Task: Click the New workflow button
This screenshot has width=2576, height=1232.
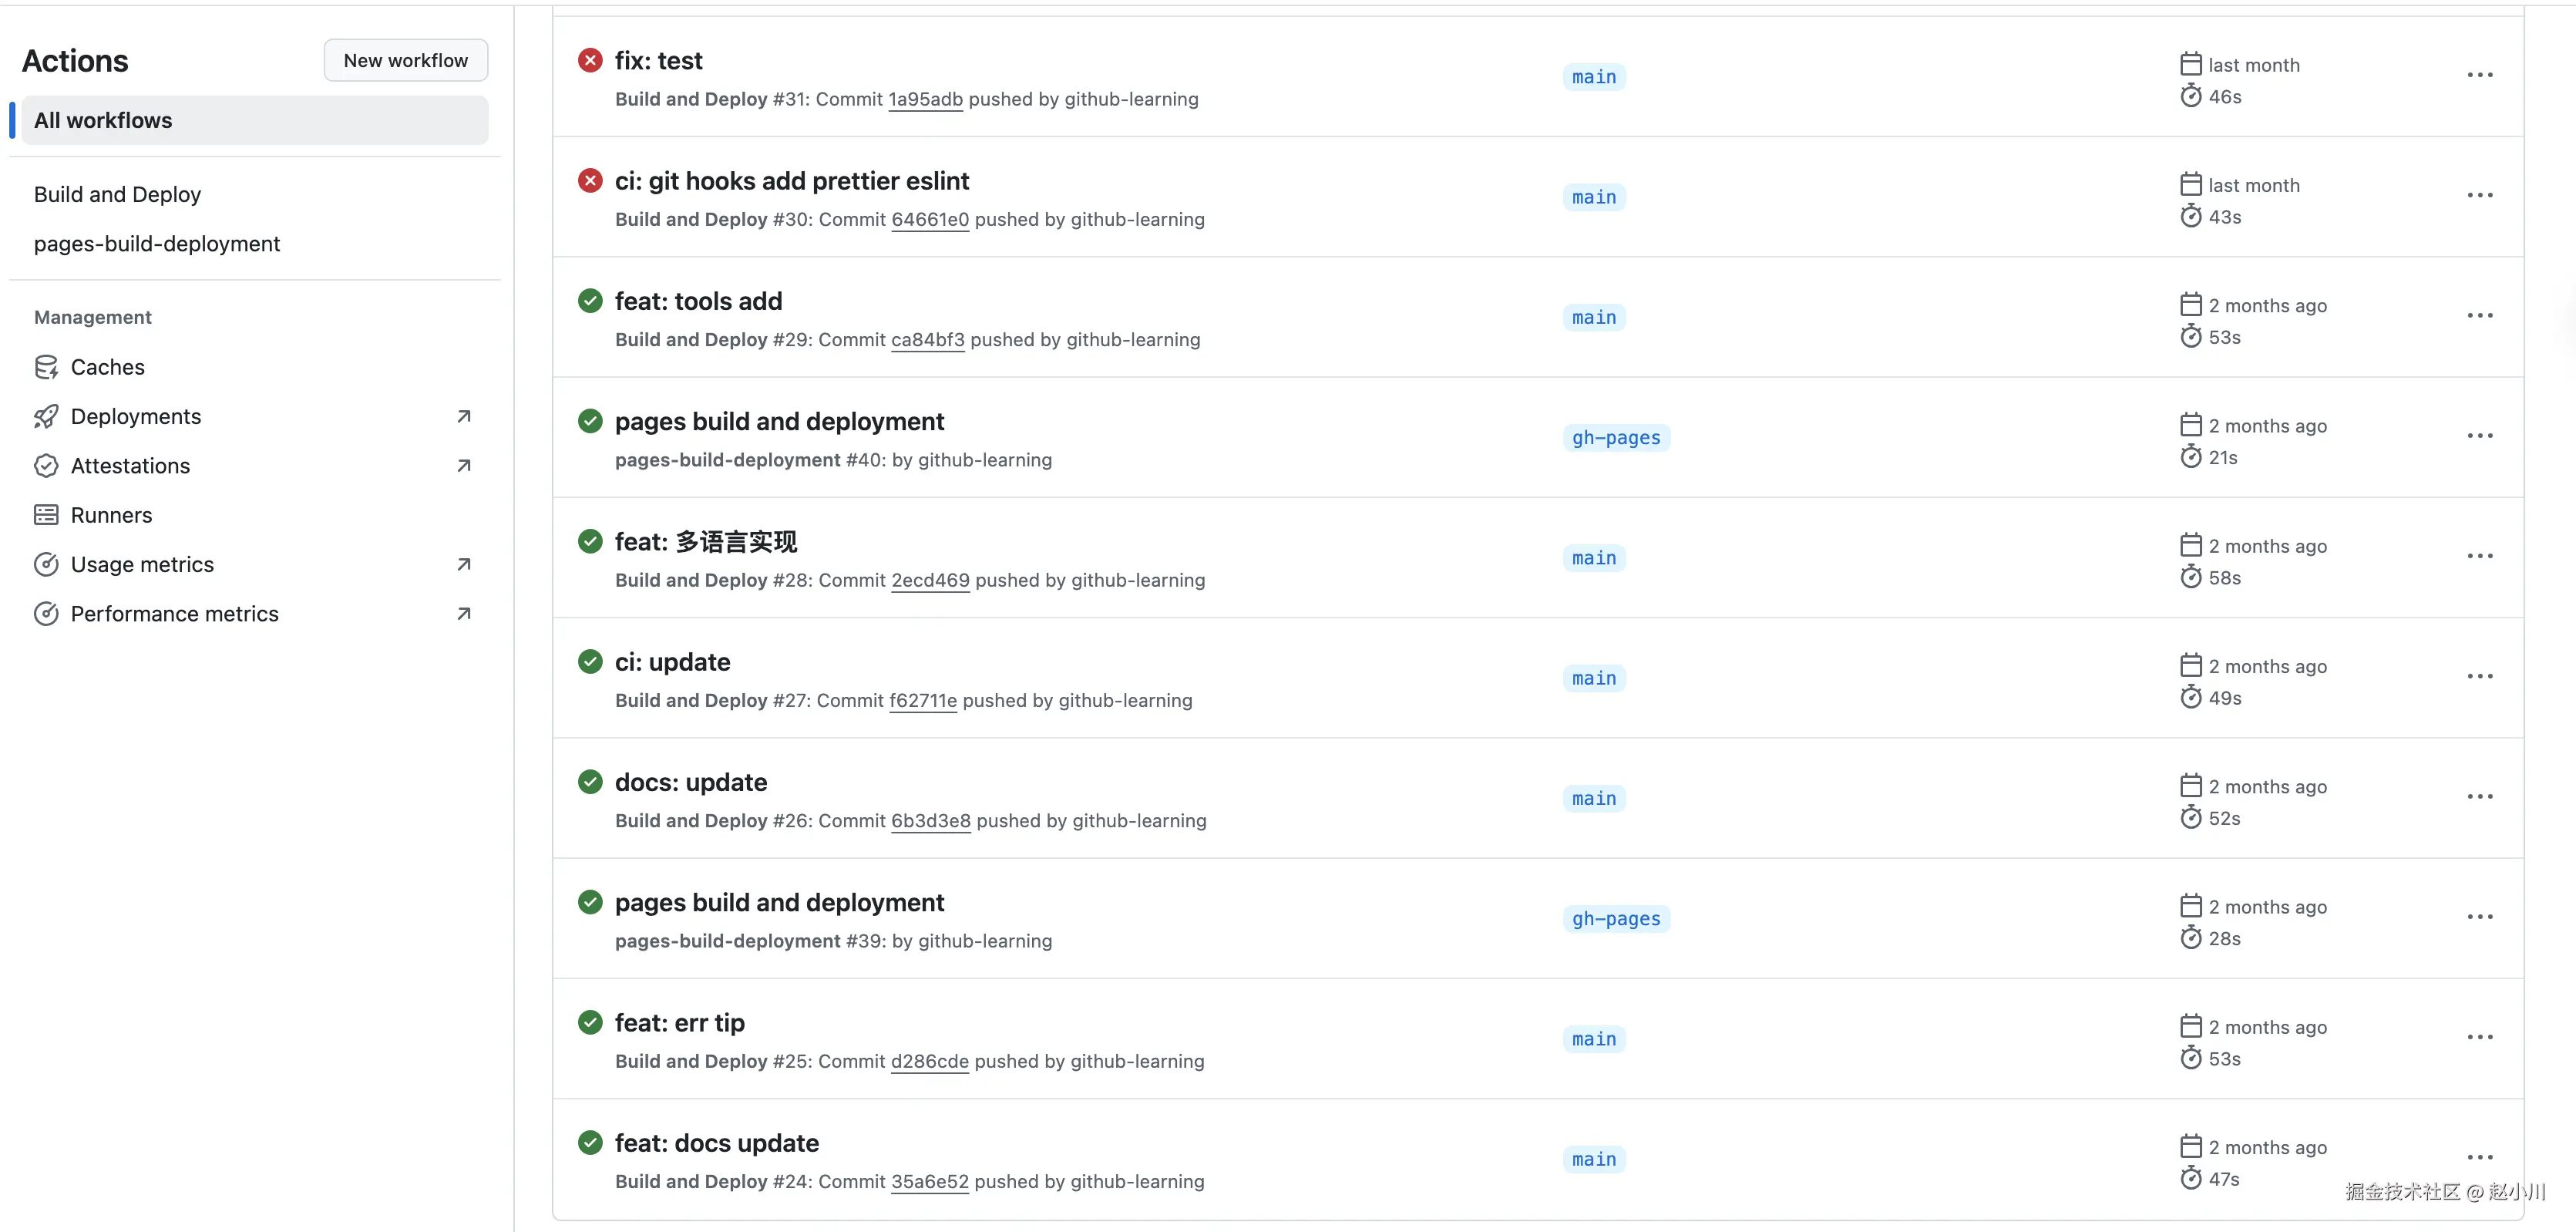Action: pyautogui.click(x=405, y=61)
